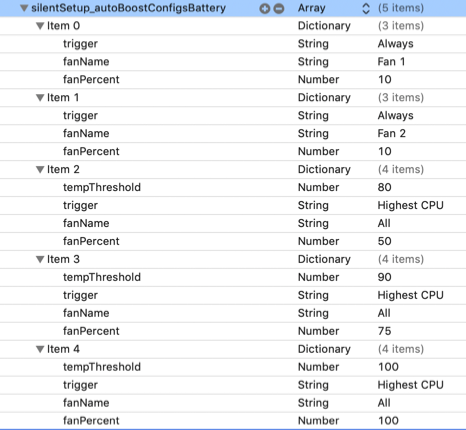Screen dimensions: 466x430
Task: Select fanPercent value 50 in Item 2
Action: click(x=384, y=241)
